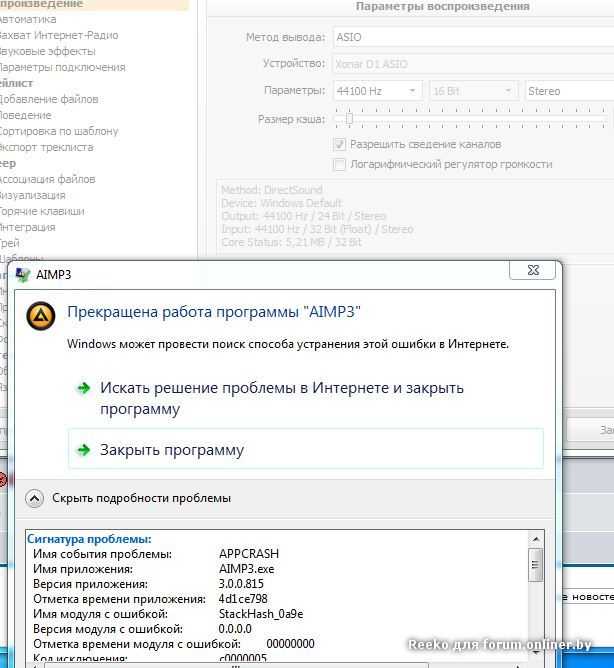Select "Горячие клавиши" settings item

click(x=42, y=211)
